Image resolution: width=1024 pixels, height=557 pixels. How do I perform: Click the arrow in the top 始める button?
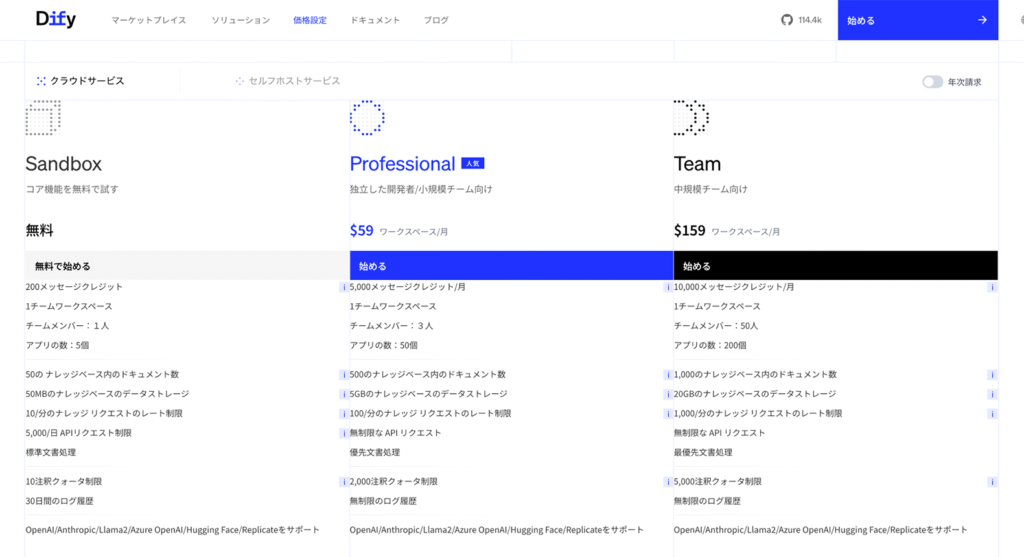pyautogui.click(x=982, y=20)
